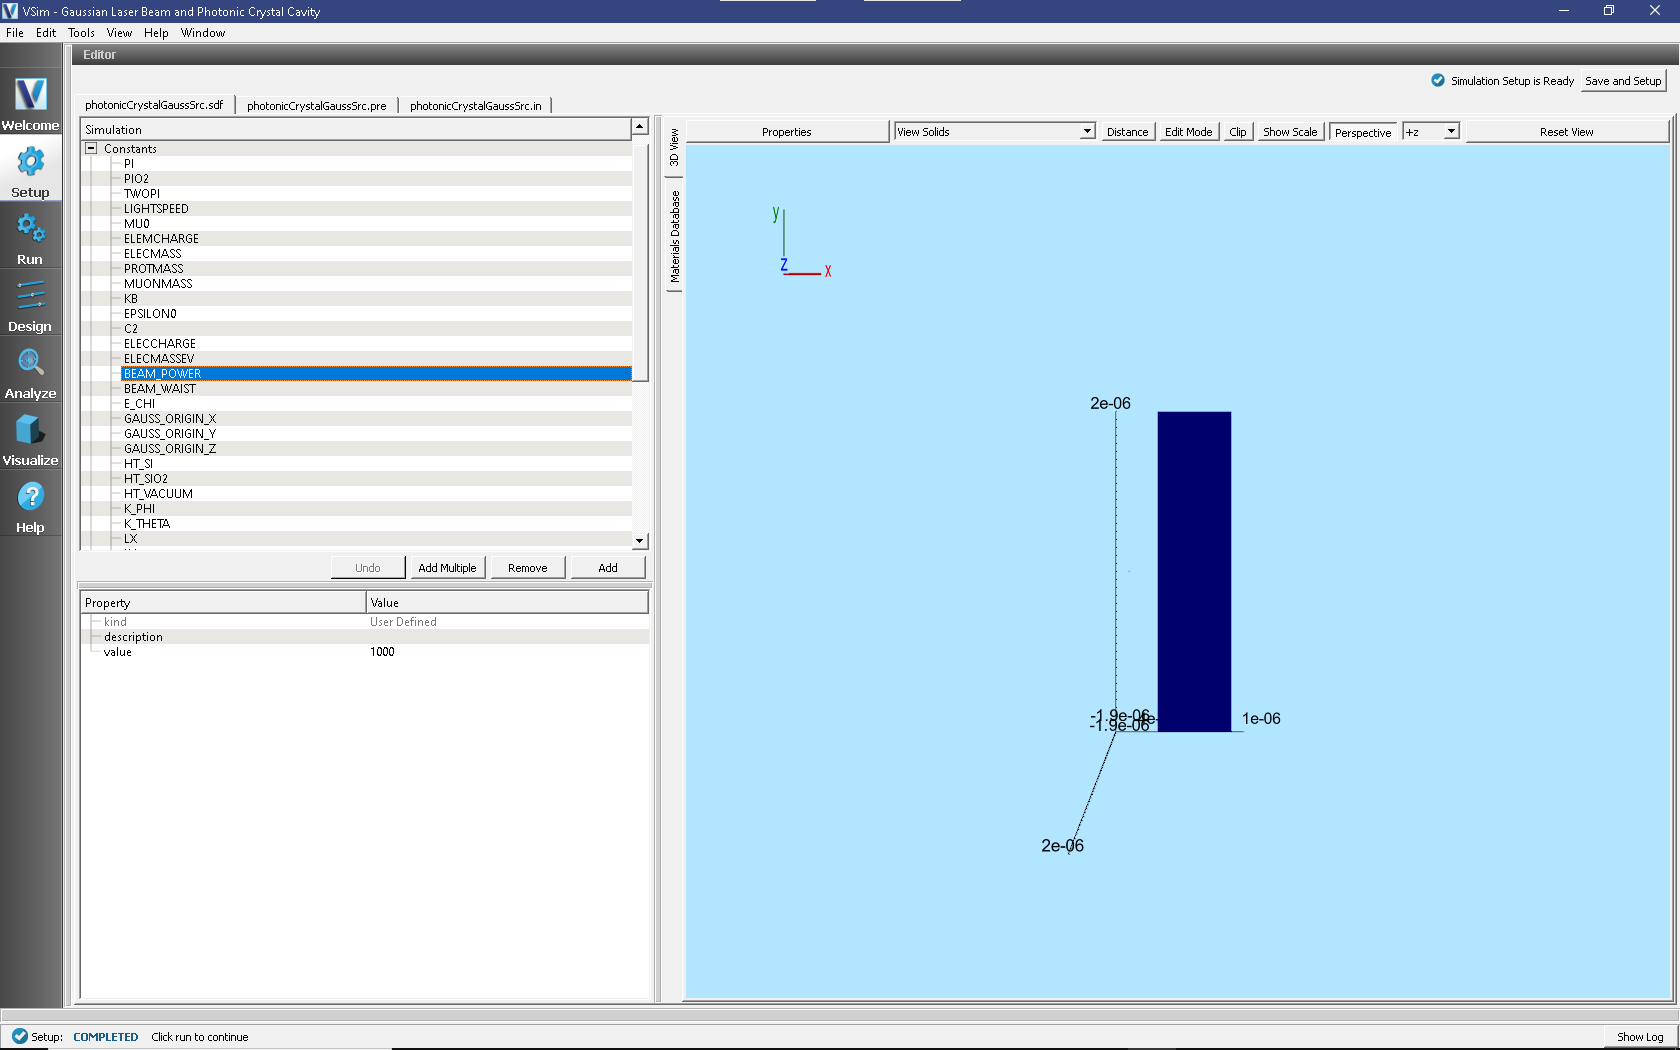The width and height of the screenshot is (1680, 1050).
Task: Click the tree scrollbar up arrow
Action: tap(640, 126)
